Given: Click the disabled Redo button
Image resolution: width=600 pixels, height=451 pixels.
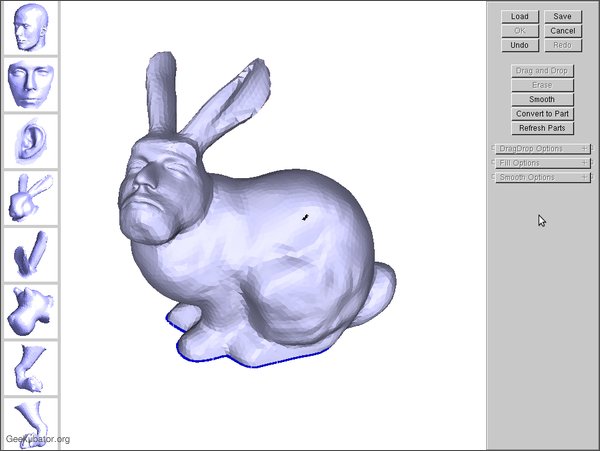Looking at the screenshot, I should pyautogui.click(x=562, y=45).
